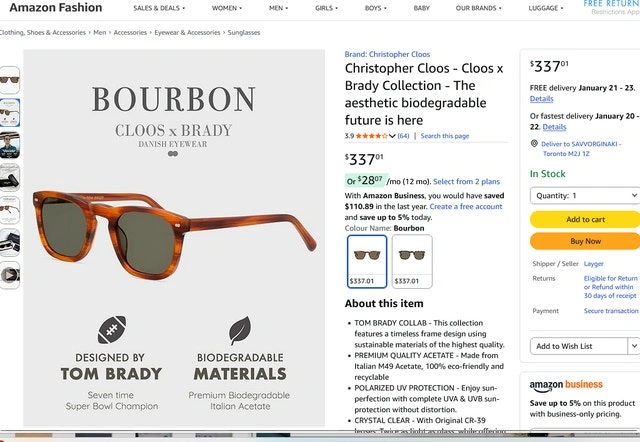Select the first sunglasses thumbnail image
The height and width of the screenshot is (442, 640).
pyautogui.click(x=9, y=80)
